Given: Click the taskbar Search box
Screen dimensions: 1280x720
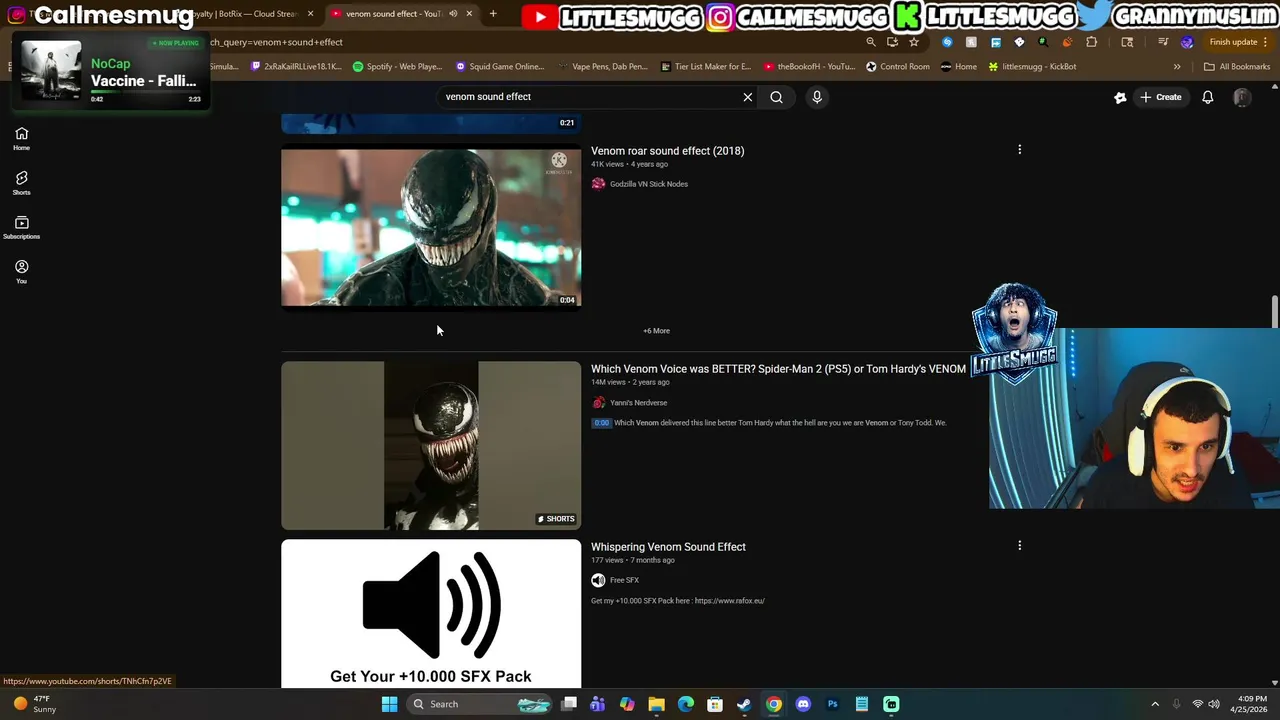Looking at the screenshot, I should click(x=481, y=704).
